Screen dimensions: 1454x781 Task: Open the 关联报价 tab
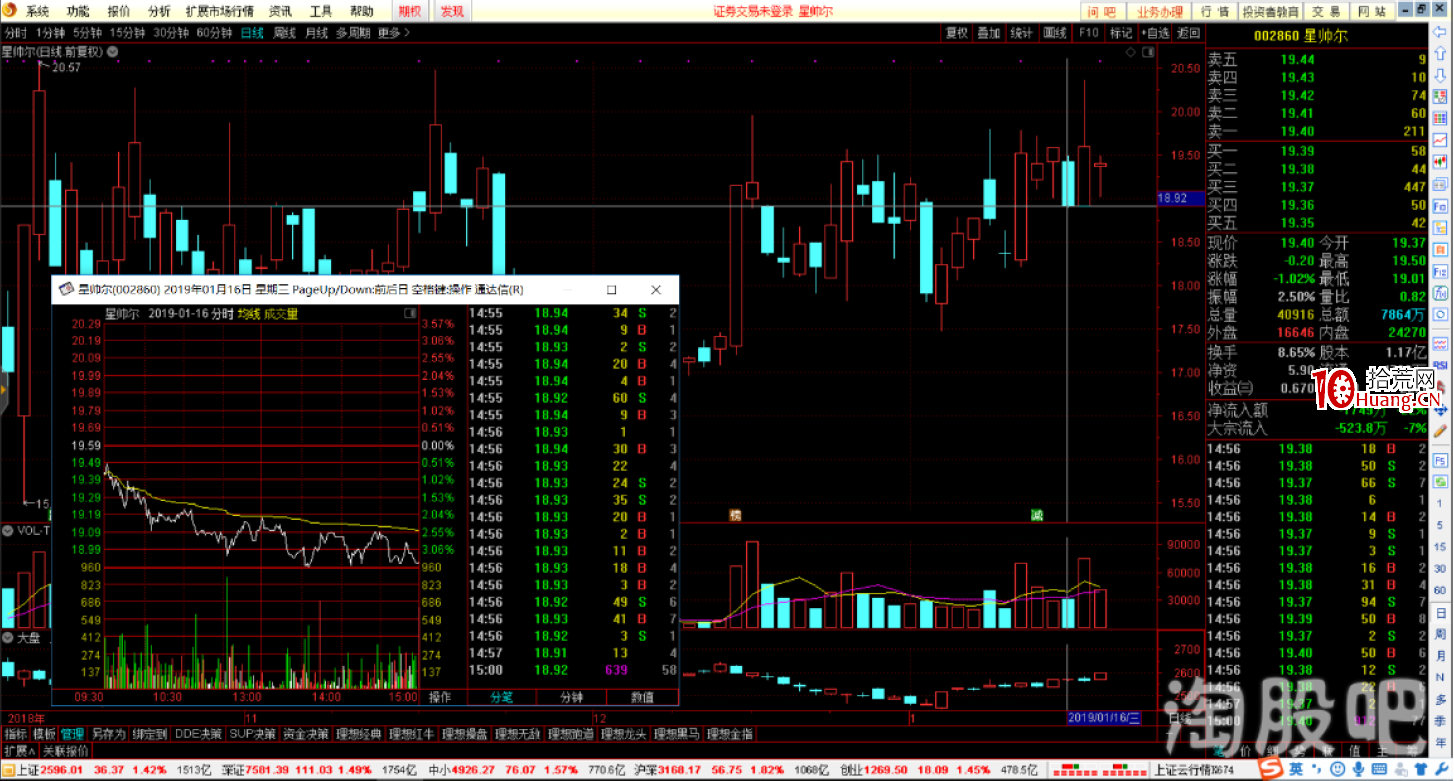click(x=65, y=750)
